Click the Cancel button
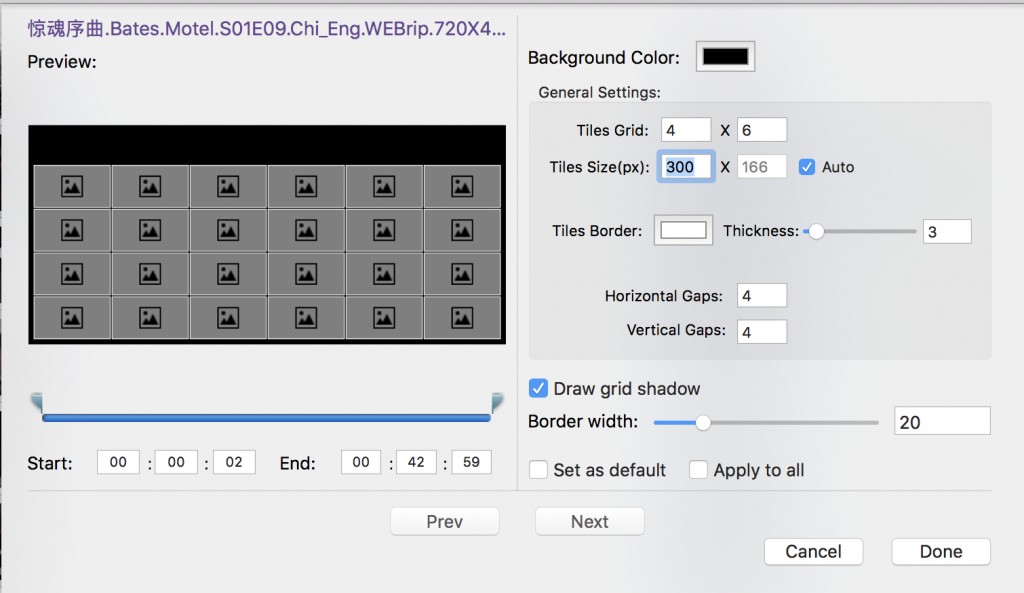Viewport: 1024px width, 593px height. [813, 551]
